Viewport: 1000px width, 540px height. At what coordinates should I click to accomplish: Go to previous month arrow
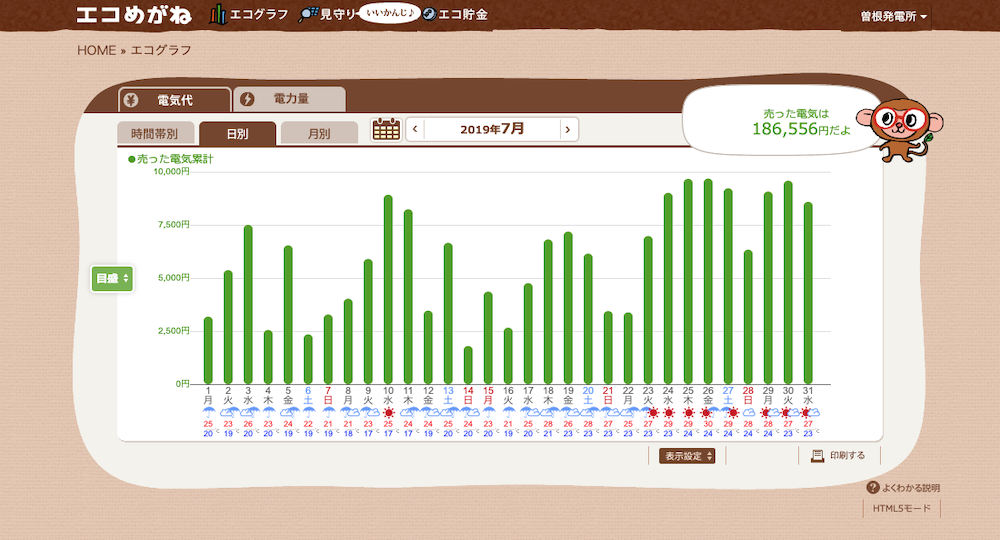[415, 129]
